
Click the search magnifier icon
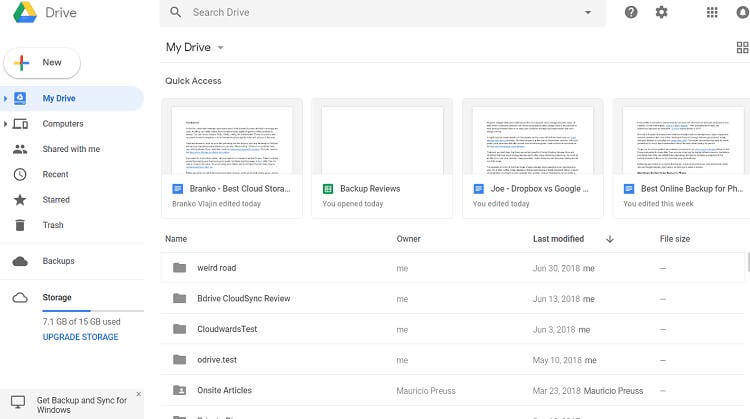[176, 12]
